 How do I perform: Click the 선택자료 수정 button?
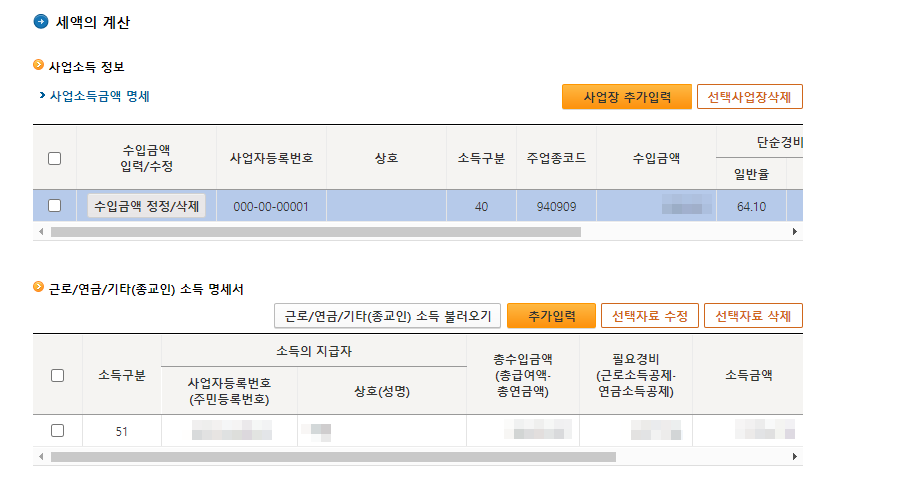point(650,316)
